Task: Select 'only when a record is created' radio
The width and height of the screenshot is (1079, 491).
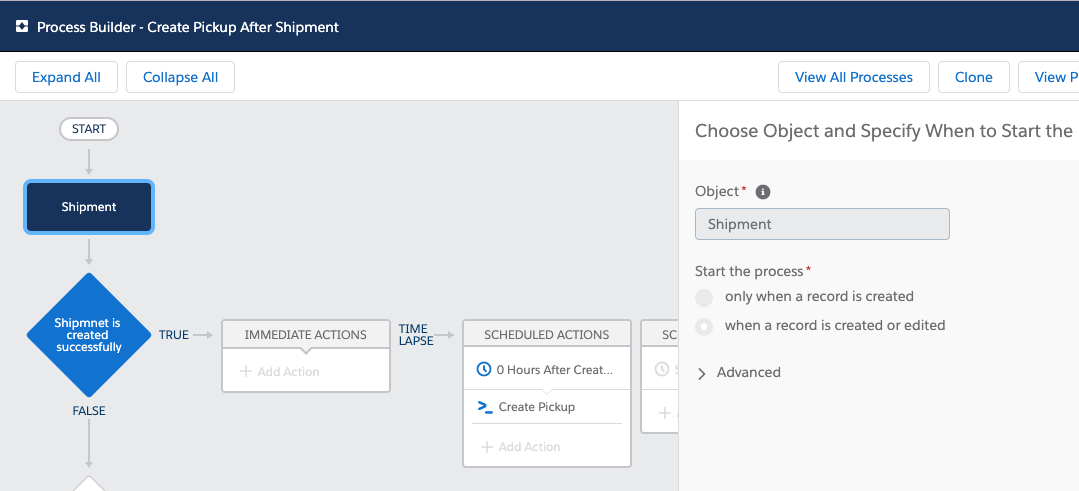Action: coord(704,297)
